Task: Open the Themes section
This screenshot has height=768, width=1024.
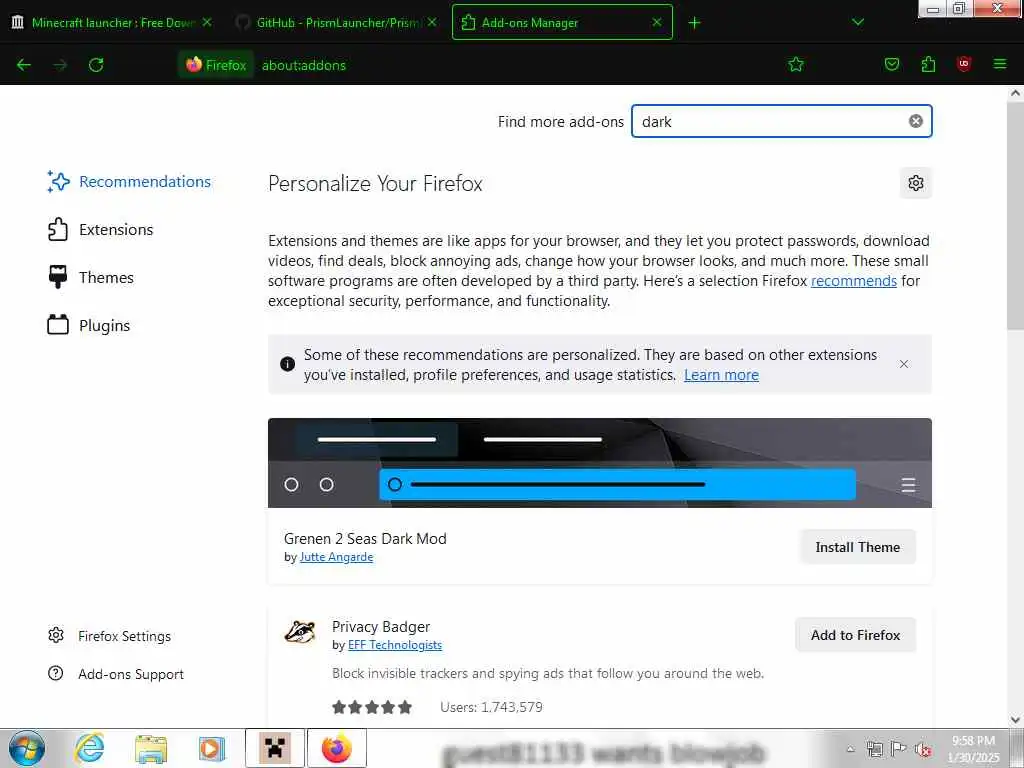Action: tap(91, 278)
